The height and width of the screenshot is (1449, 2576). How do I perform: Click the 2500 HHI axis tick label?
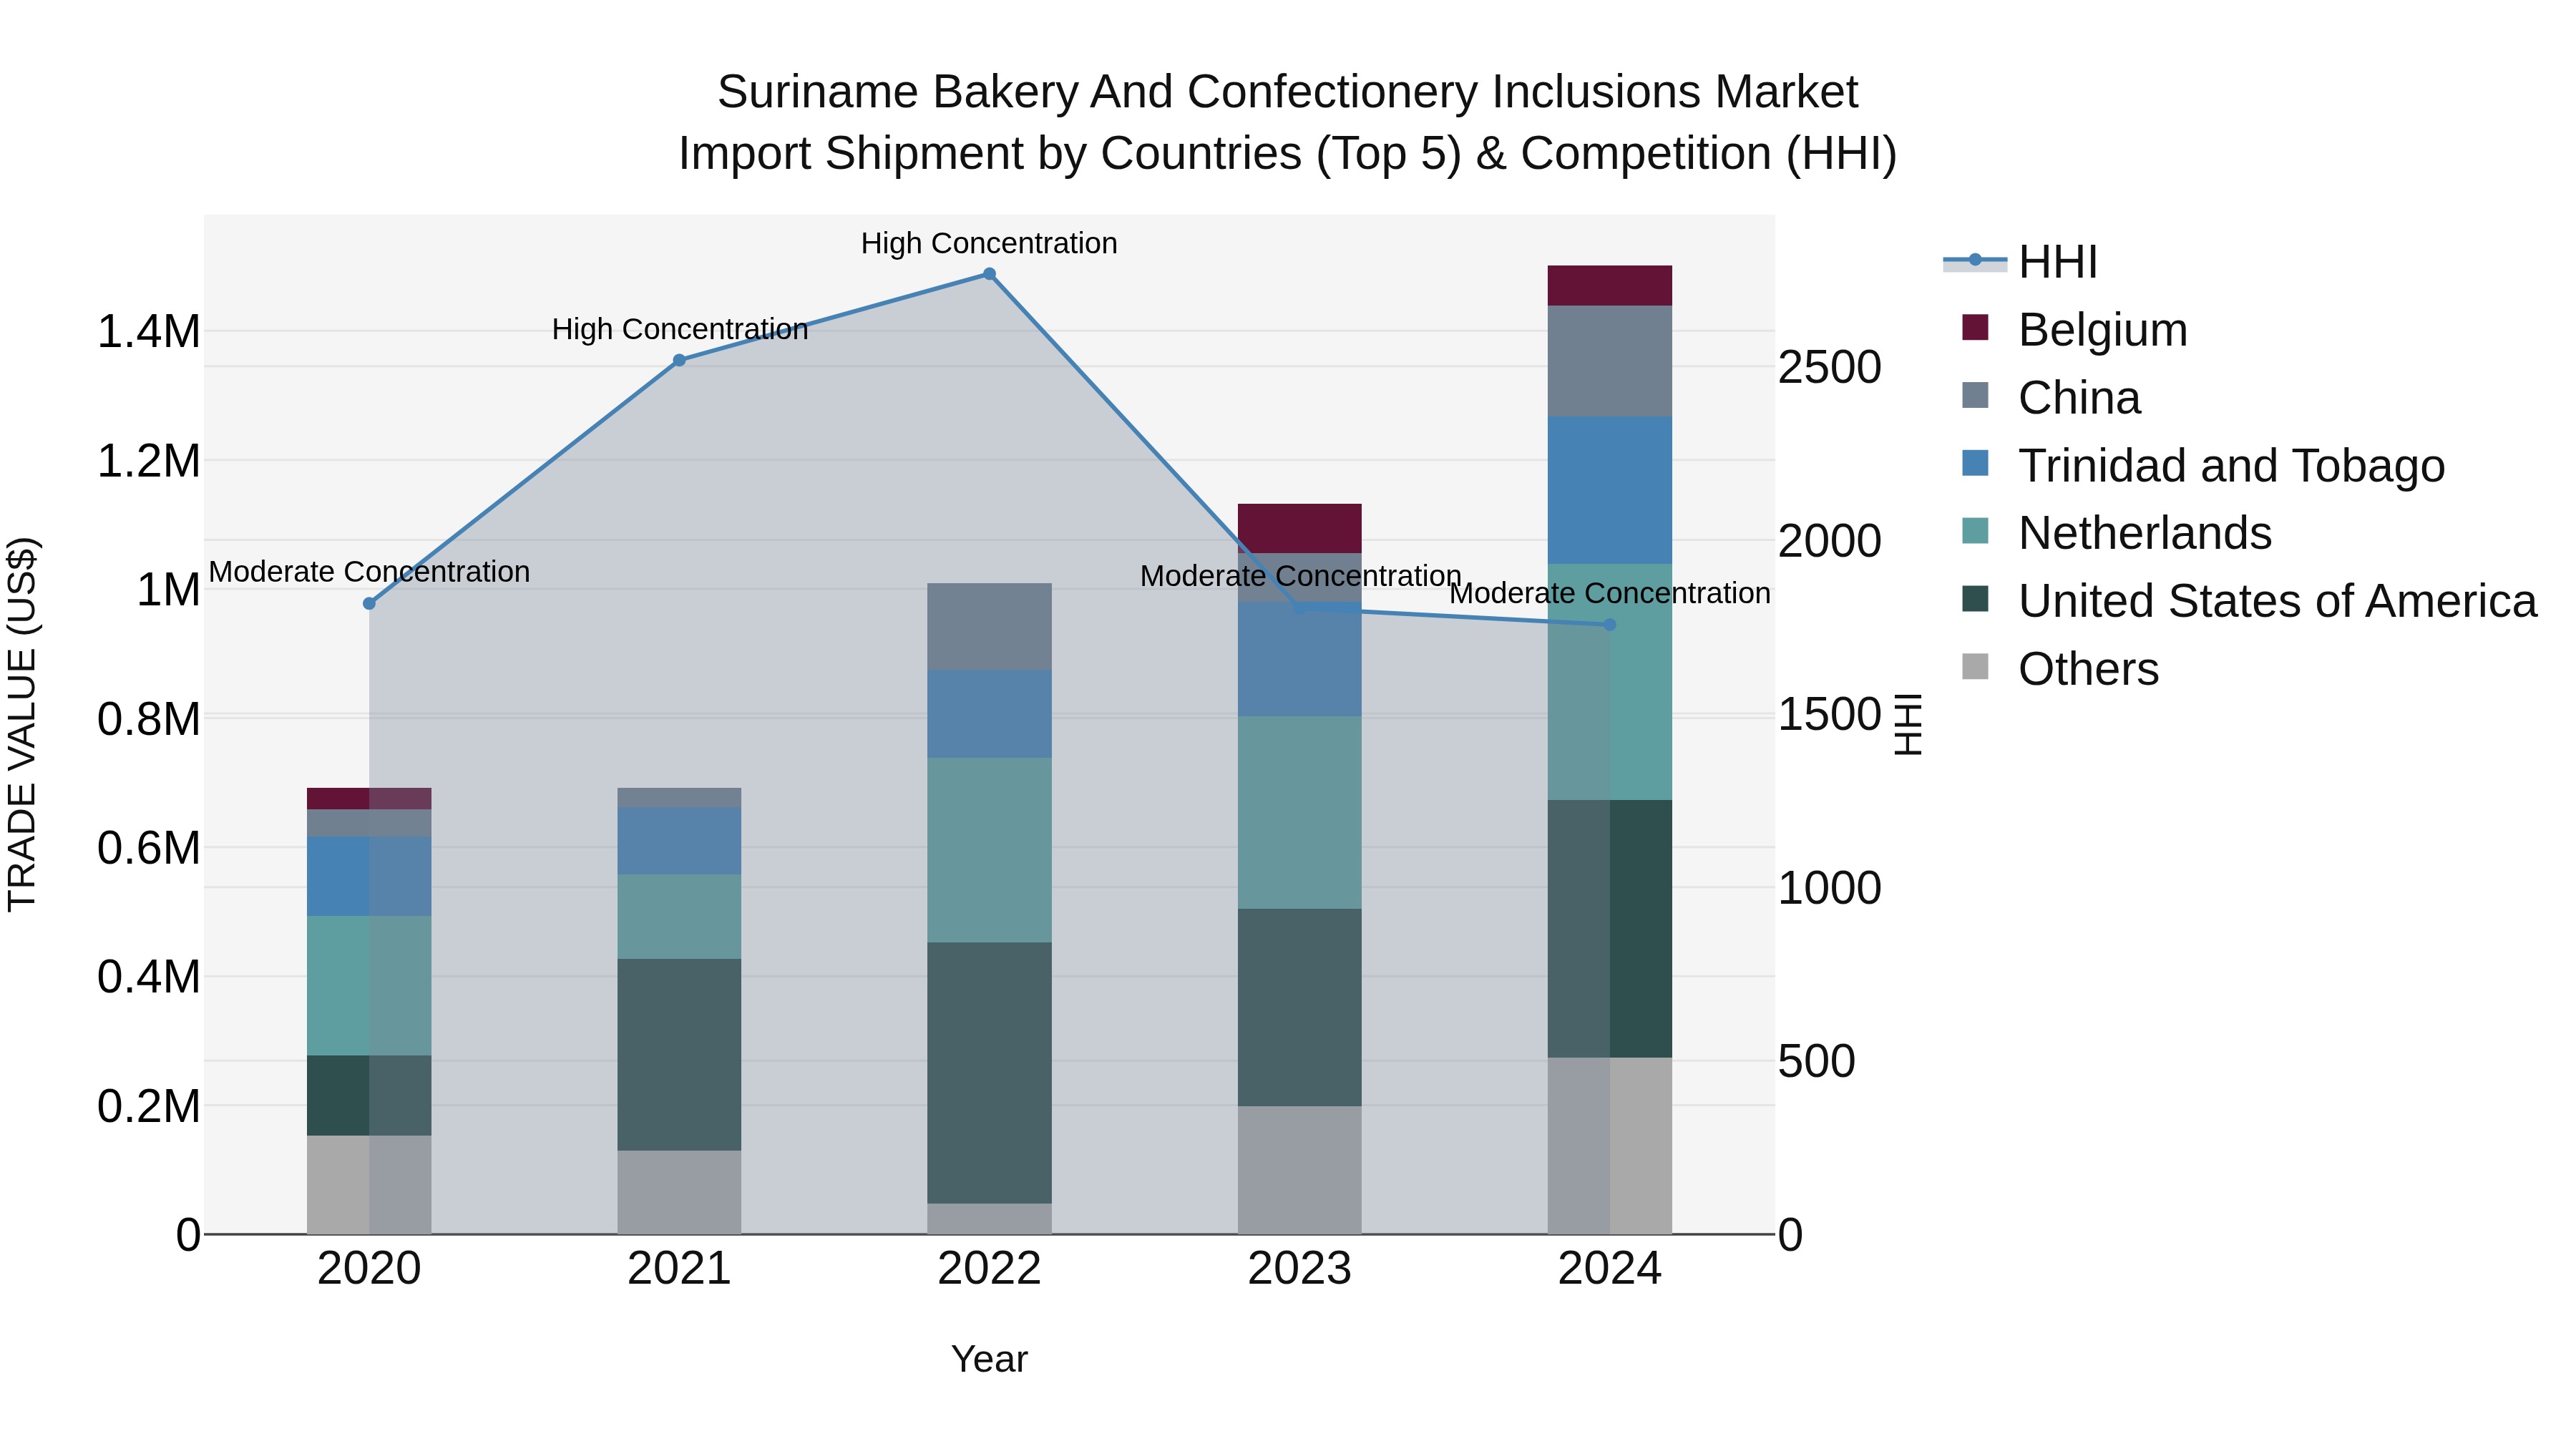(1829, 368)
